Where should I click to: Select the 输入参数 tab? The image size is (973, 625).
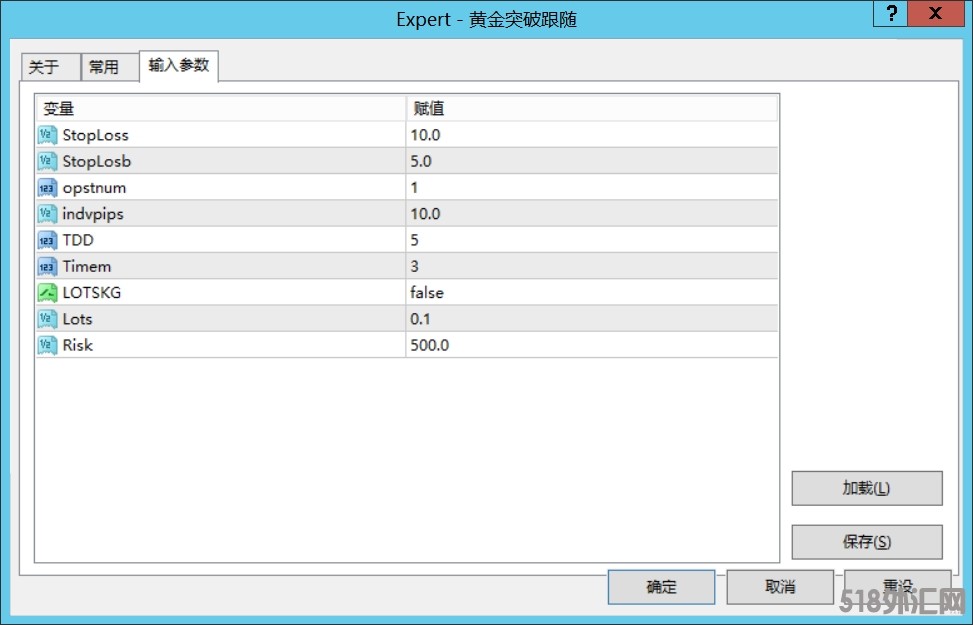(x=179, y=65)
